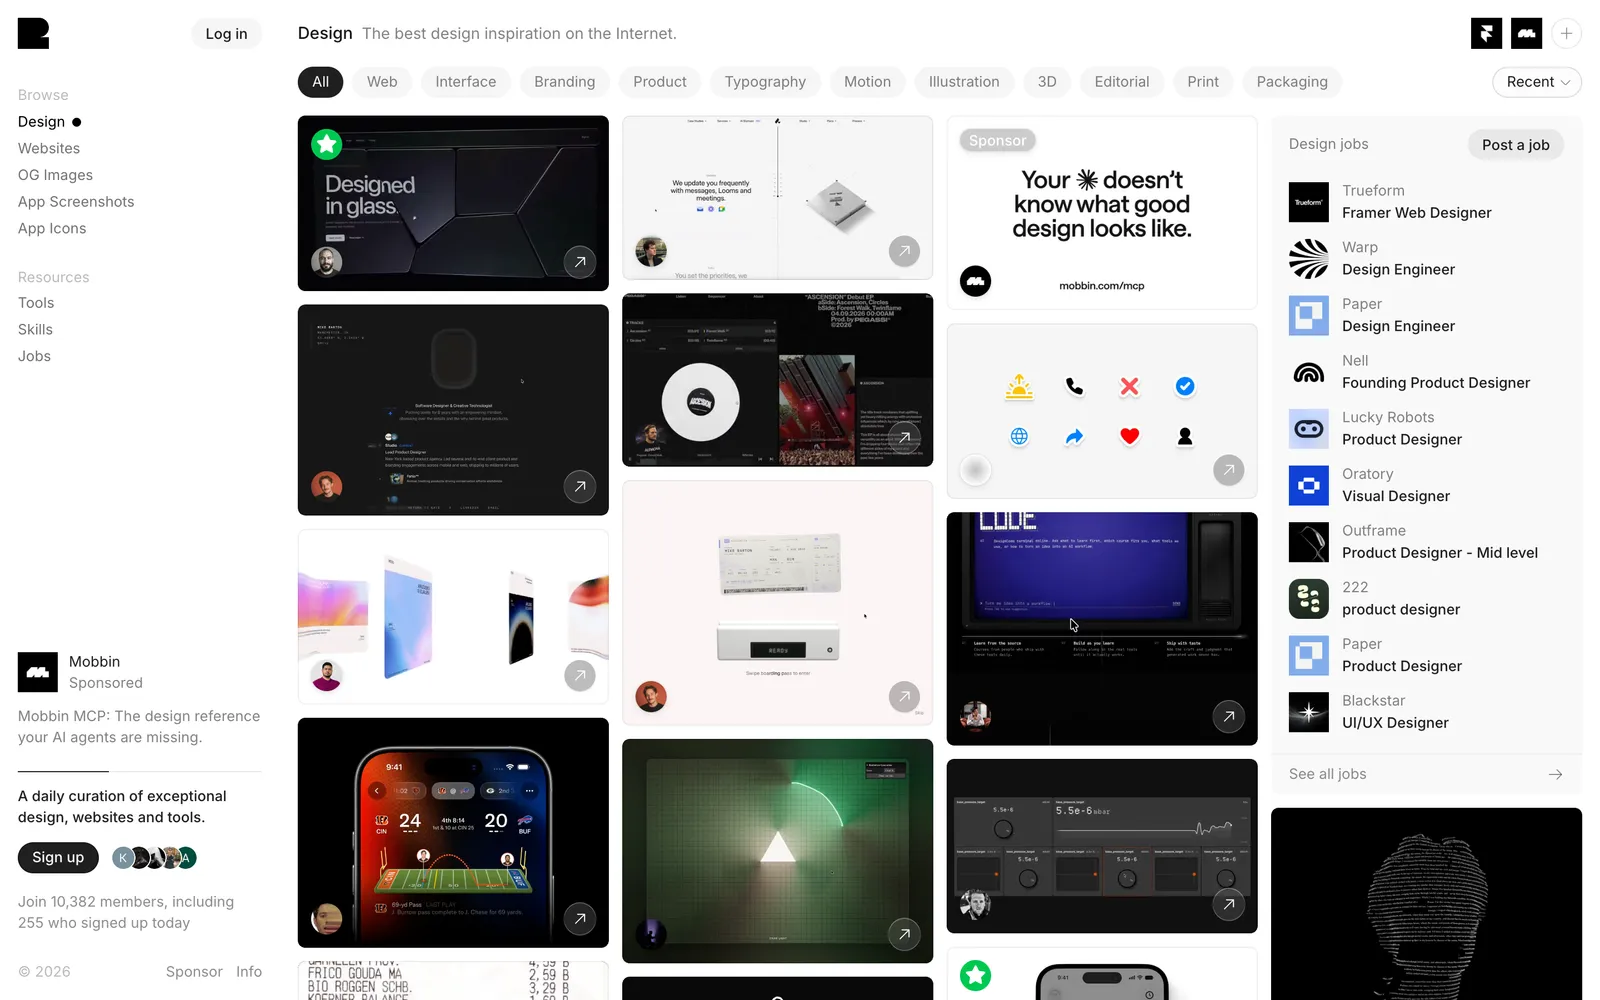The image size is (1600, 1000).
Task: Click the green star badge on Designed in glass
Action: pyautogui.click(x=326, y=144)
